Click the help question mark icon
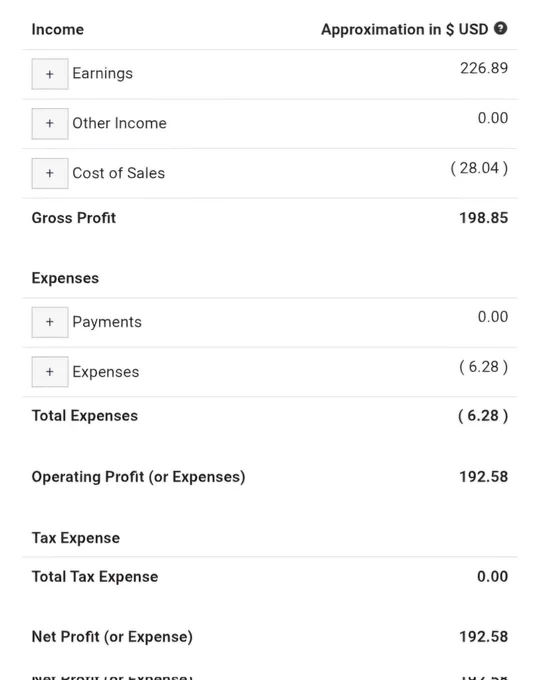Viewport: 545px width, 680px height. pos(500,28)
